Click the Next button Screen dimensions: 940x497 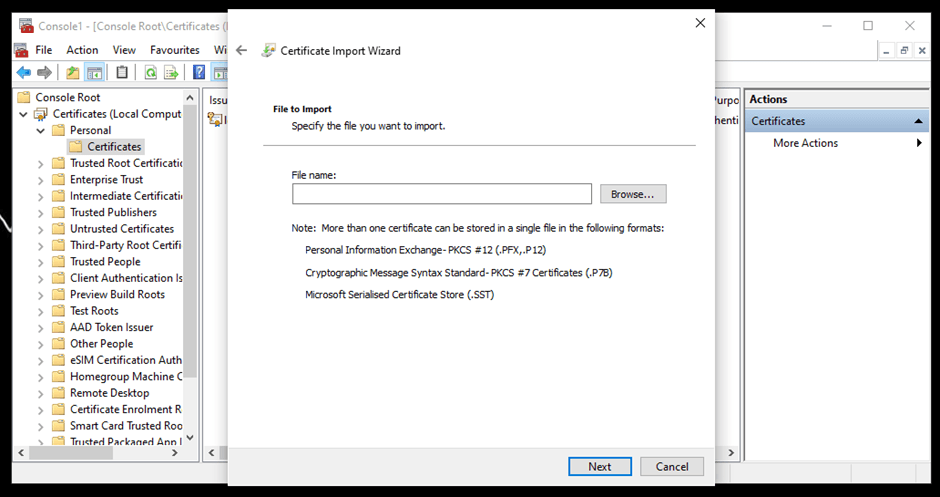(x=599, y=466)
